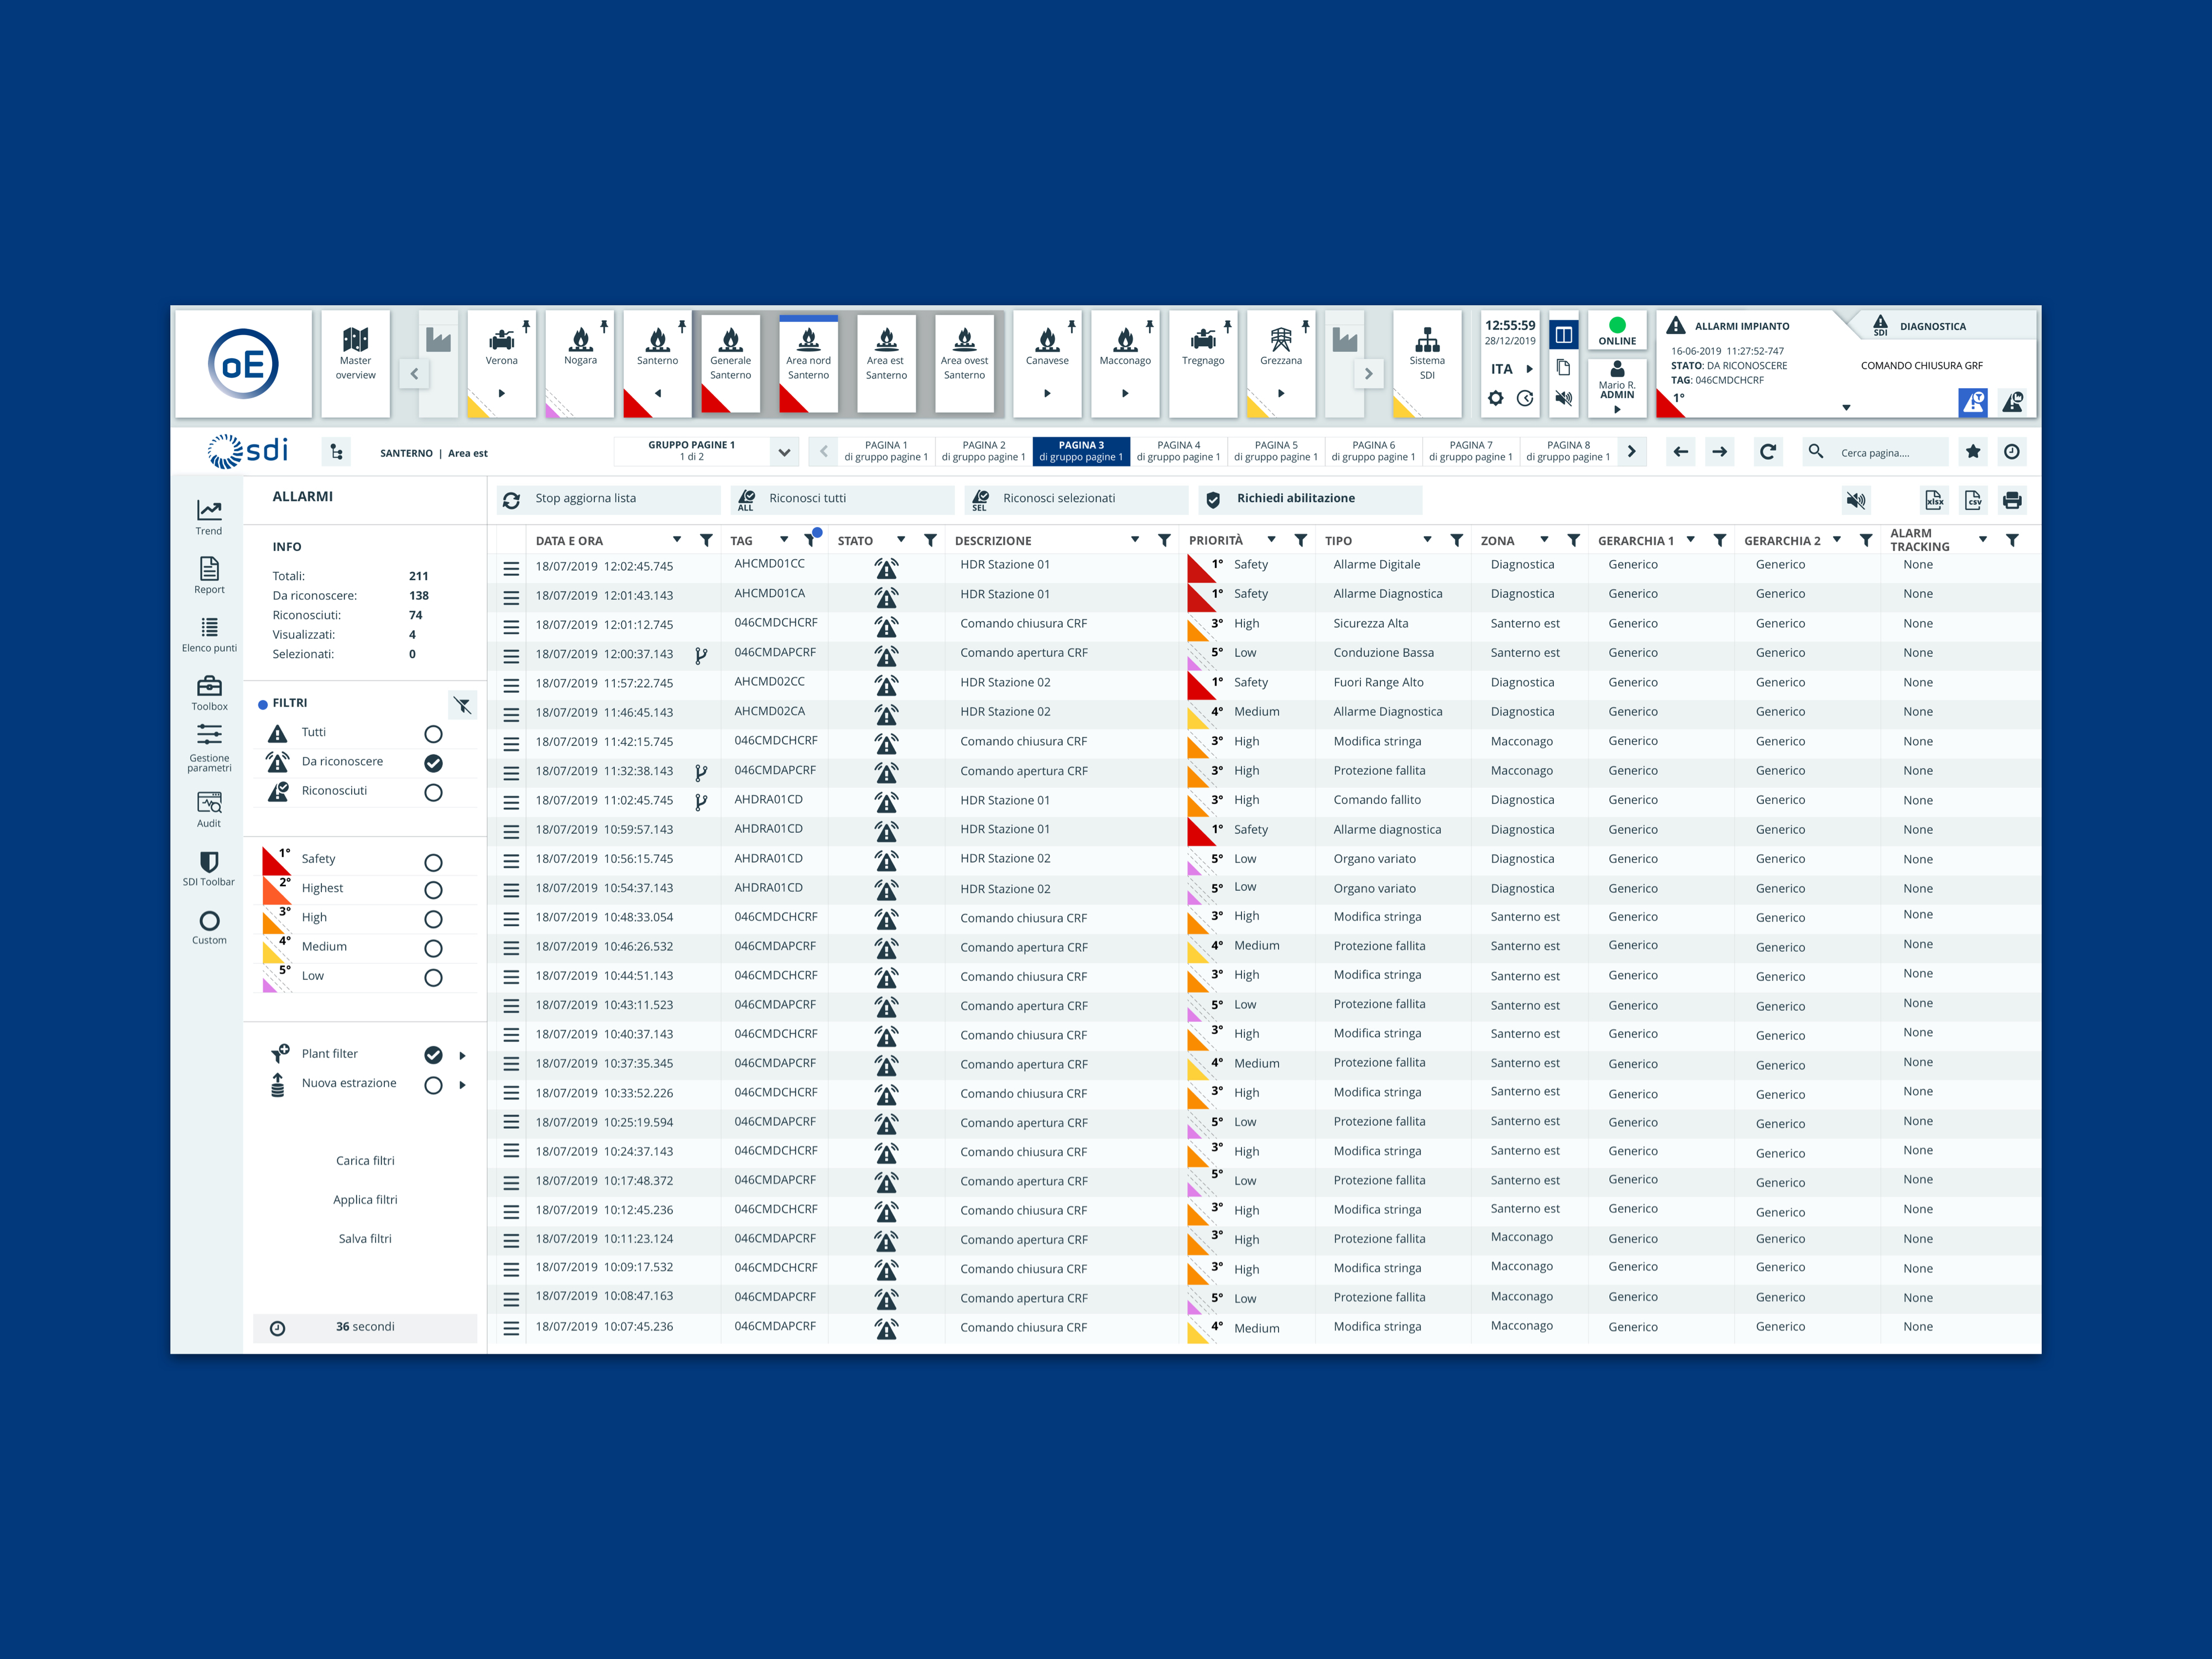Expand the Plant filter arrow
The image size is (2212, 1659).
coord(462,1055)
